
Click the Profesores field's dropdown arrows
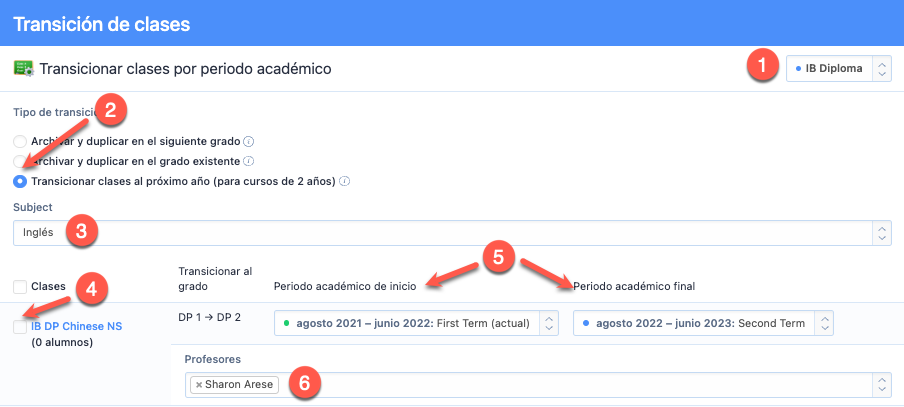pos(881,384)
